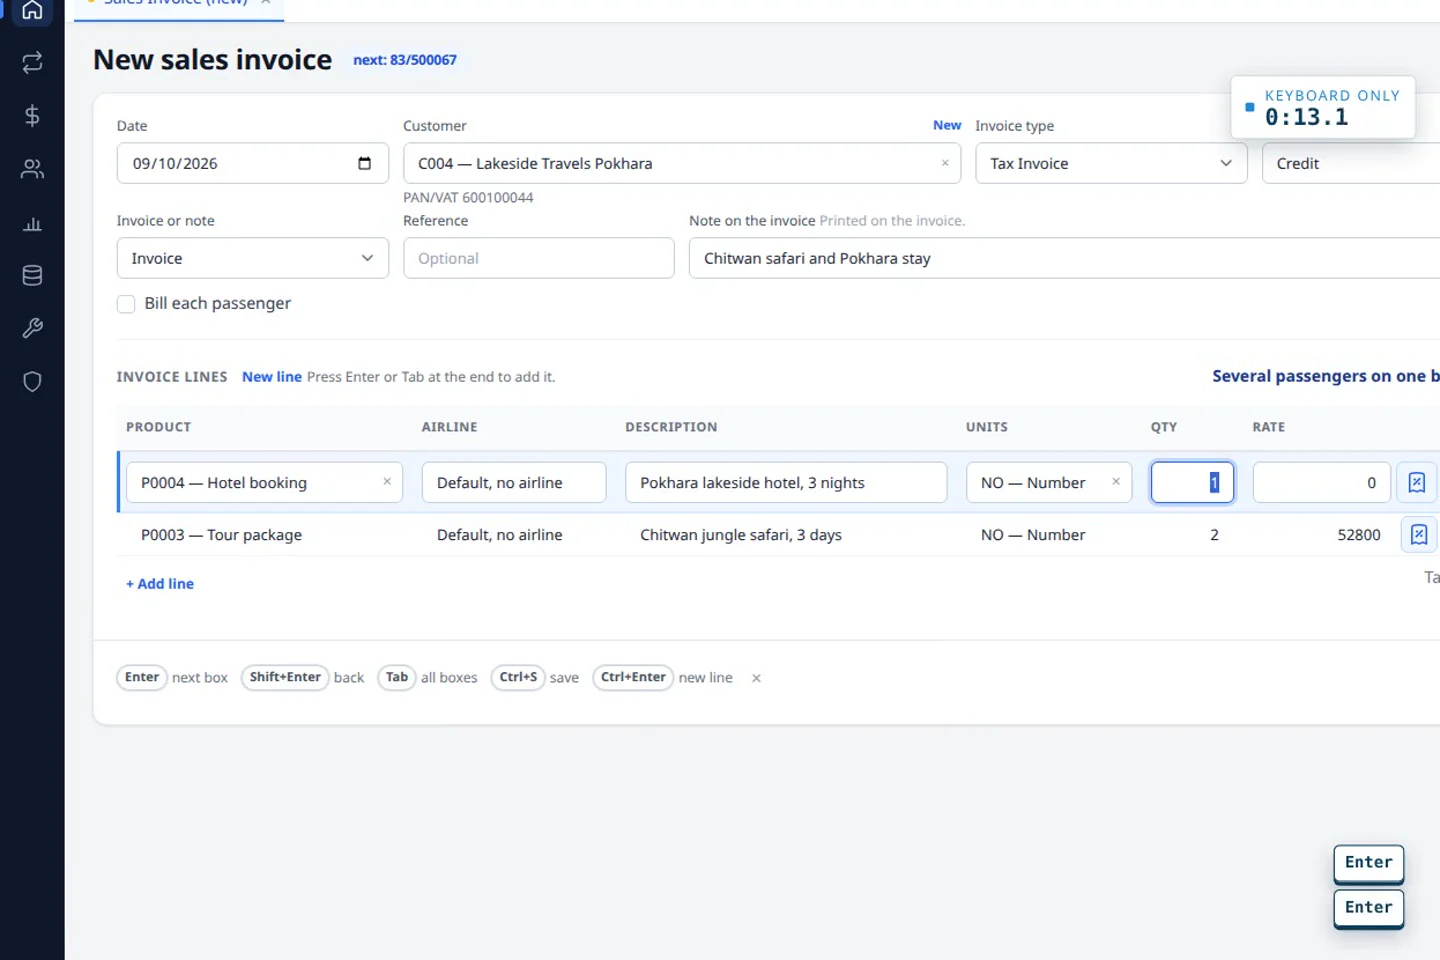Dismiss the keyboard shortcuts hint bar
The width and height of the screenshot is (1440, 960).
pyautogui.click(x=757, y=678)
